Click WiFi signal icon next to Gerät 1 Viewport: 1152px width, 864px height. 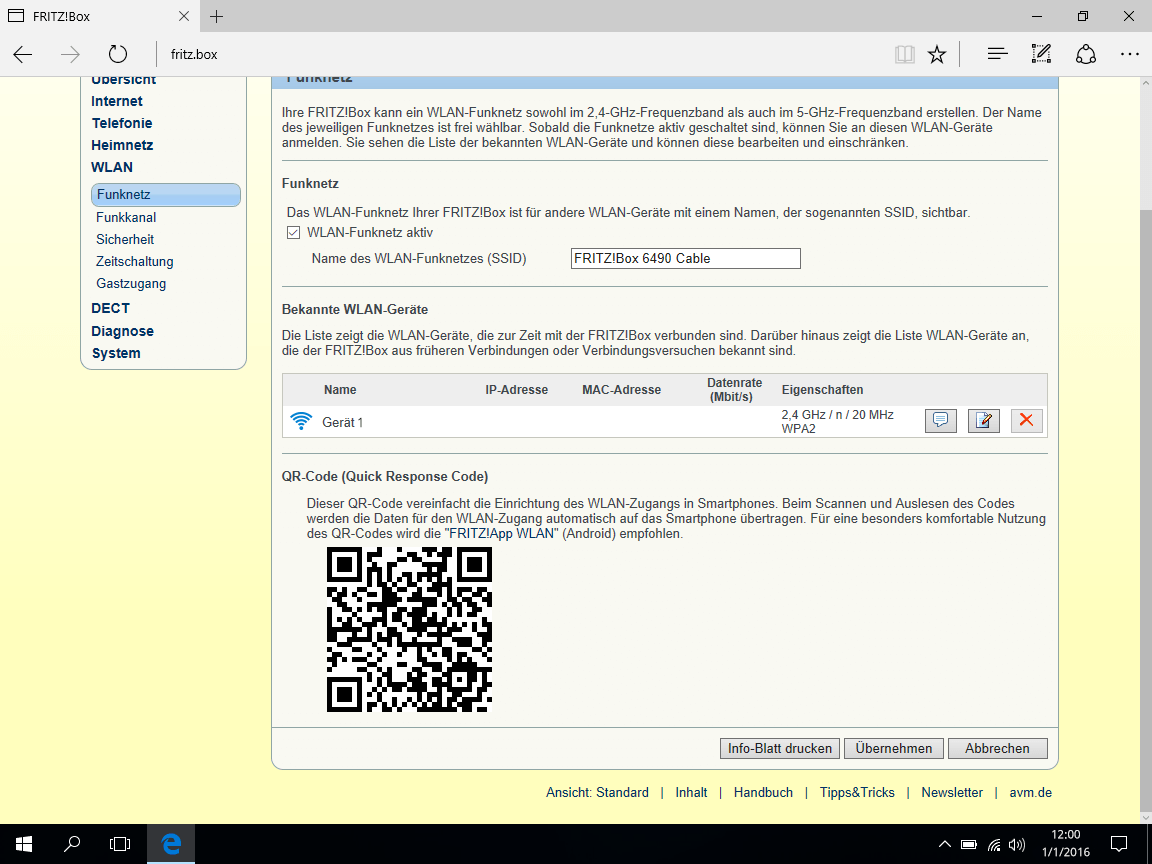[x=300, y=421]
